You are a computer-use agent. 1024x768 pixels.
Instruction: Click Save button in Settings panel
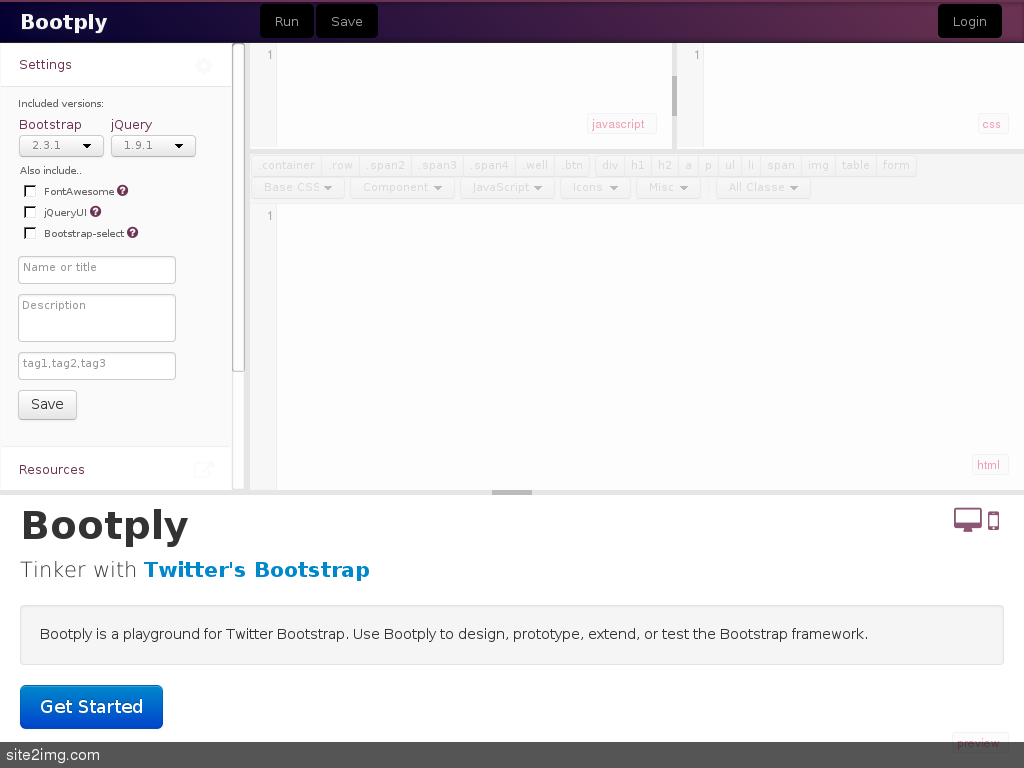[x=48, y=405]
